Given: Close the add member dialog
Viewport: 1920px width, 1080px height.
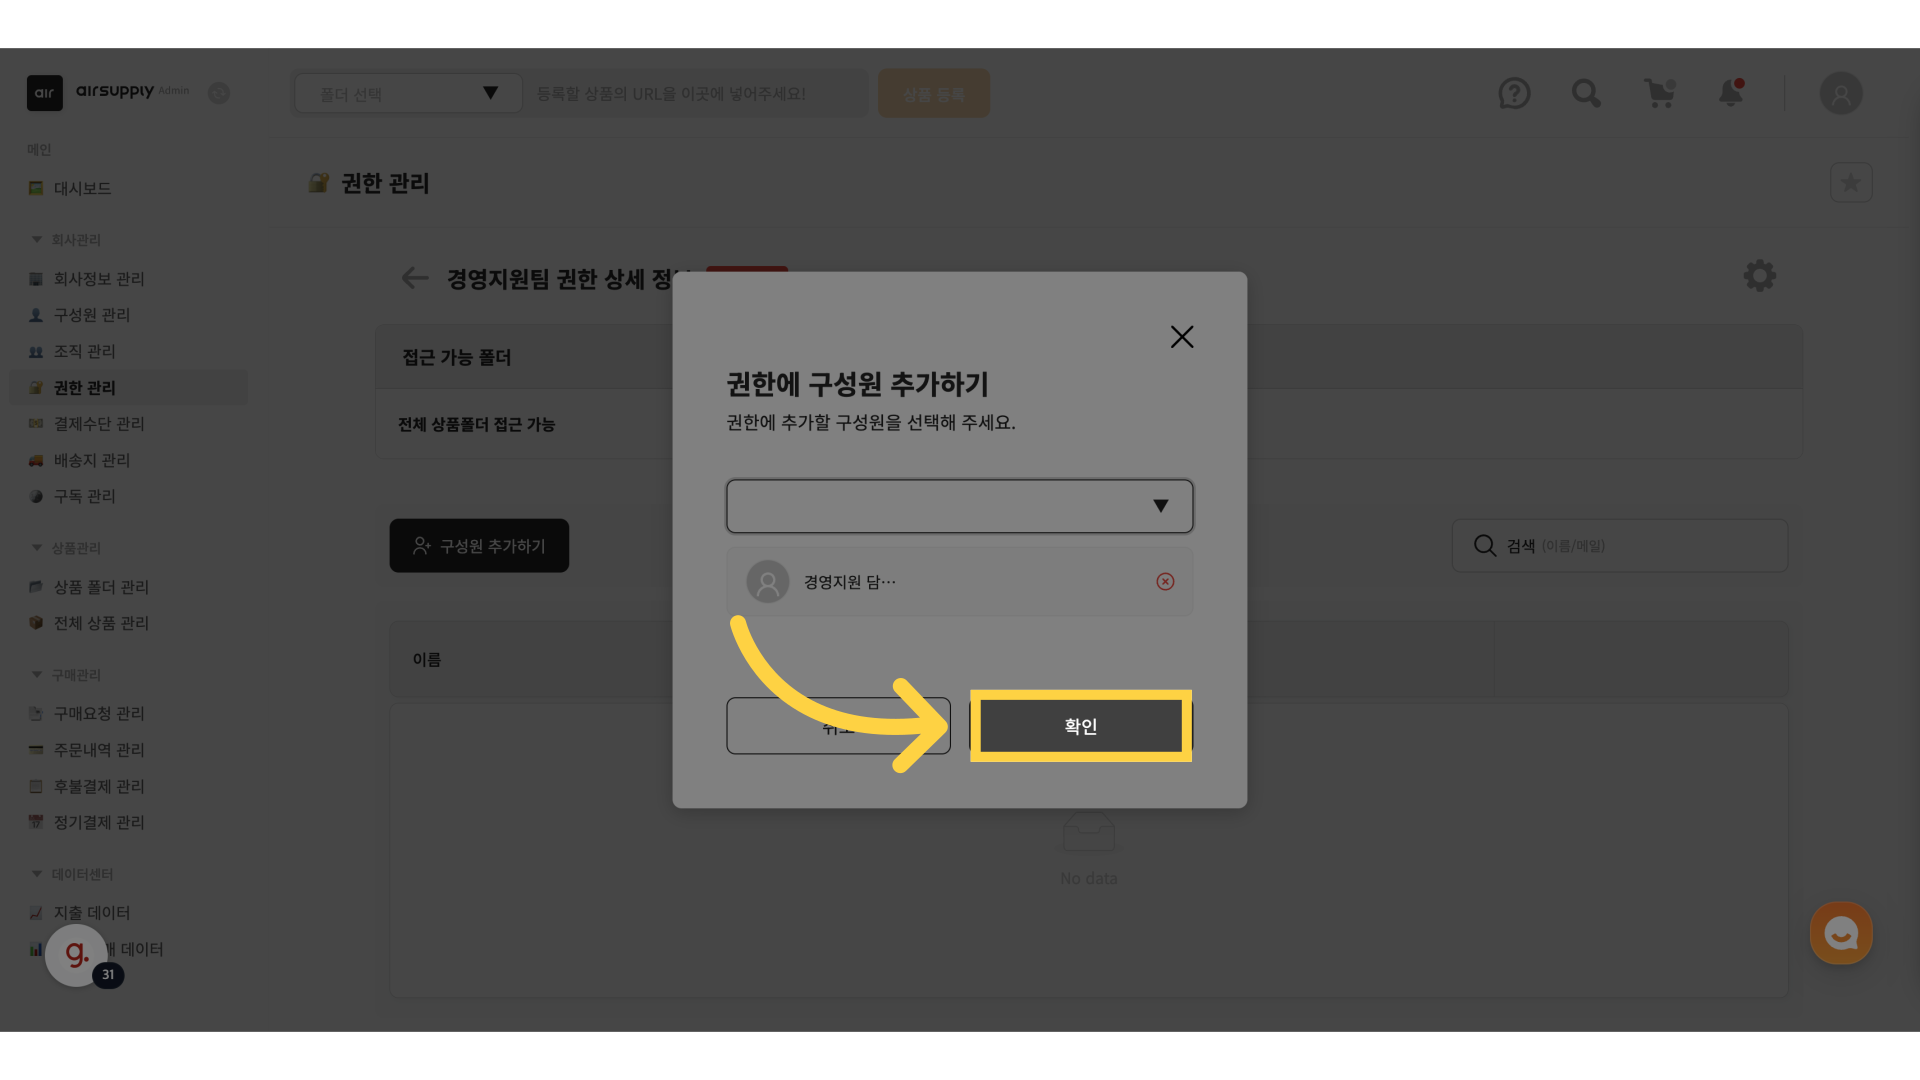Looking at the screenshot, I should (x=1181, y=337).
